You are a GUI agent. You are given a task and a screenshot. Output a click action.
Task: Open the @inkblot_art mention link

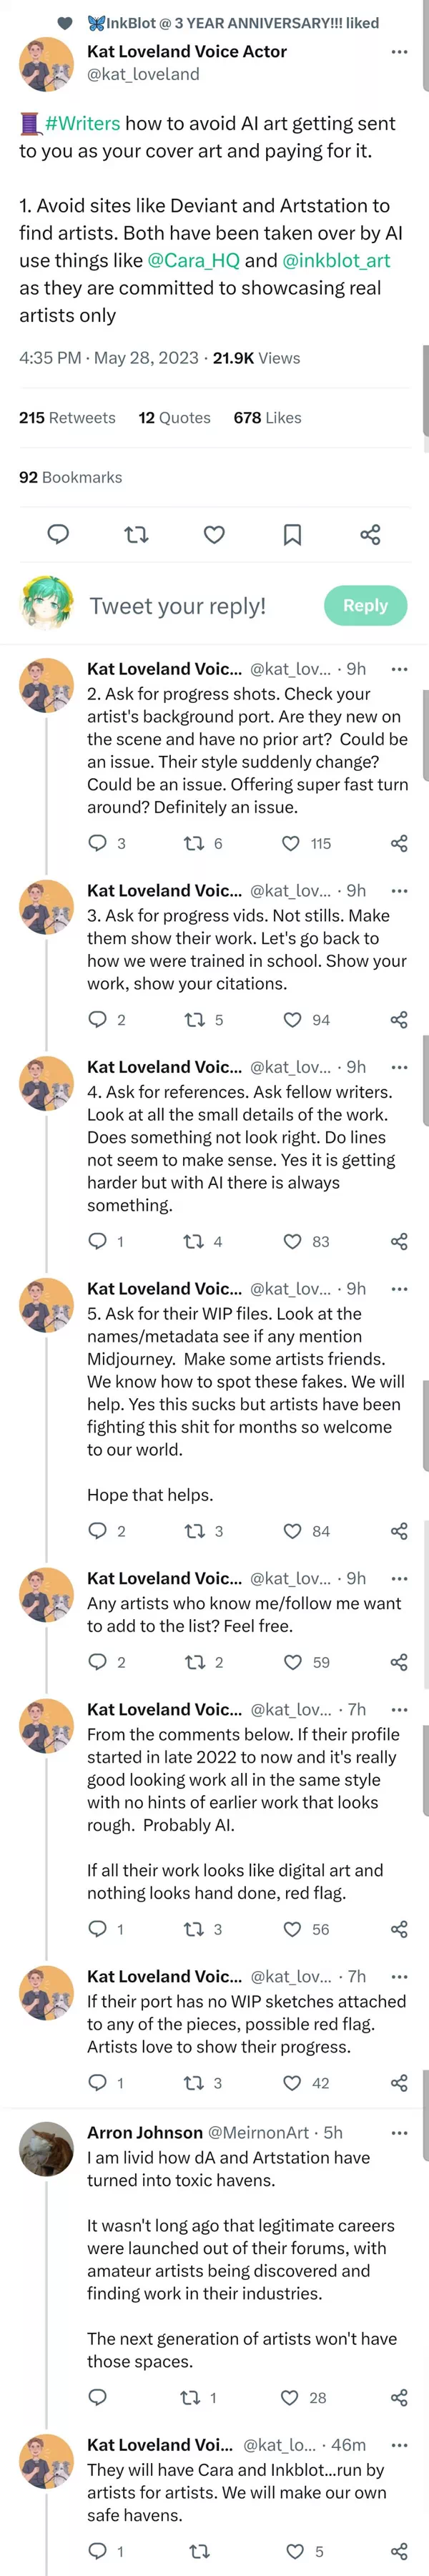coord(336,260)
